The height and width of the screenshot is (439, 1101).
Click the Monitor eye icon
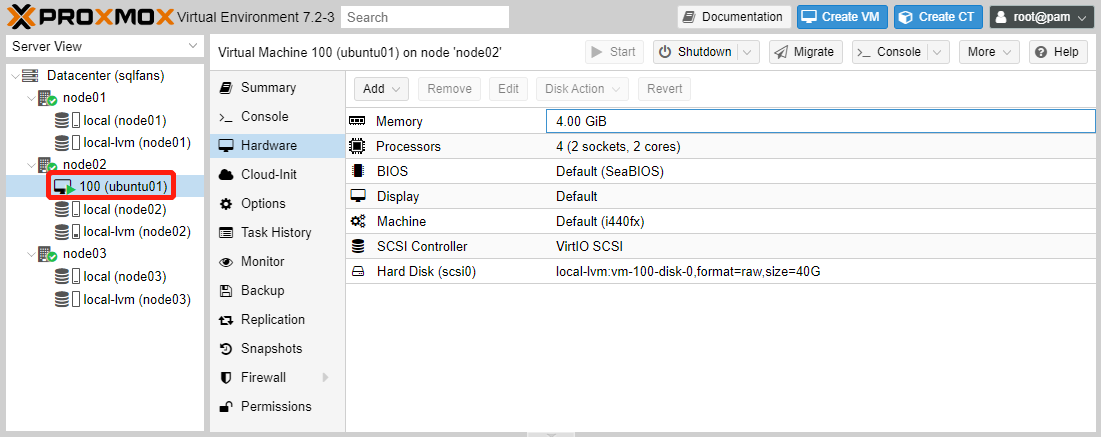(x=226, y=262)
